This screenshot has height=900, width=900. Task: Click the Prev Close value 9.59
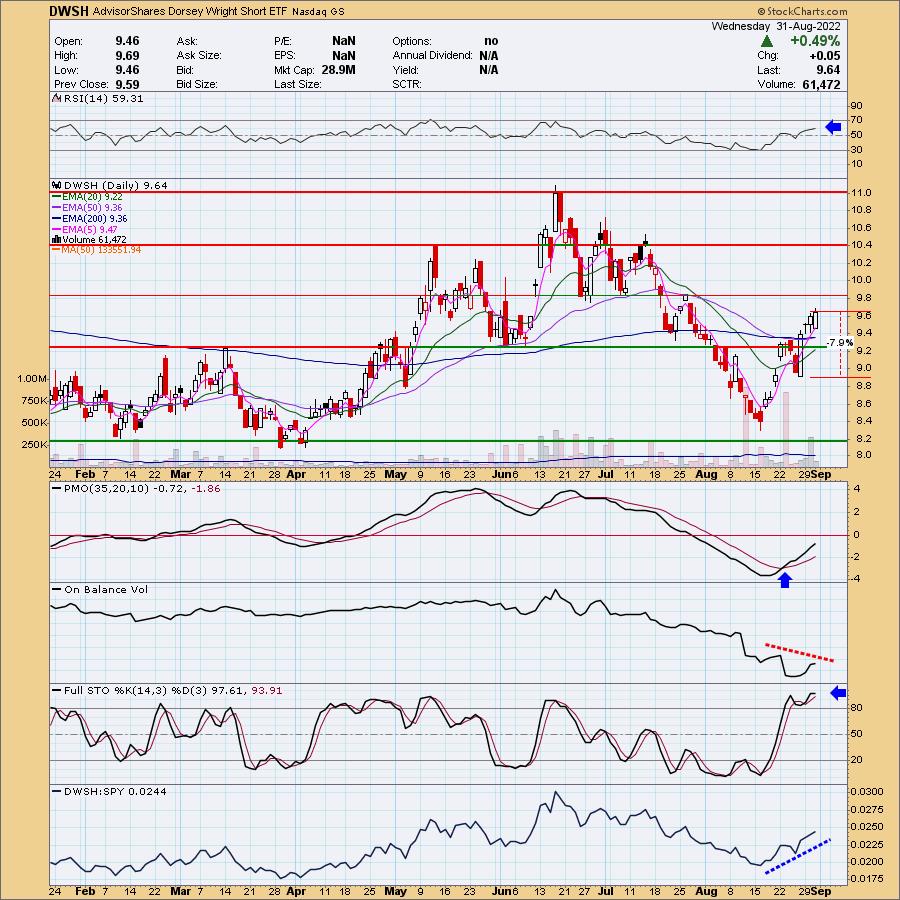tap(127, 84)
